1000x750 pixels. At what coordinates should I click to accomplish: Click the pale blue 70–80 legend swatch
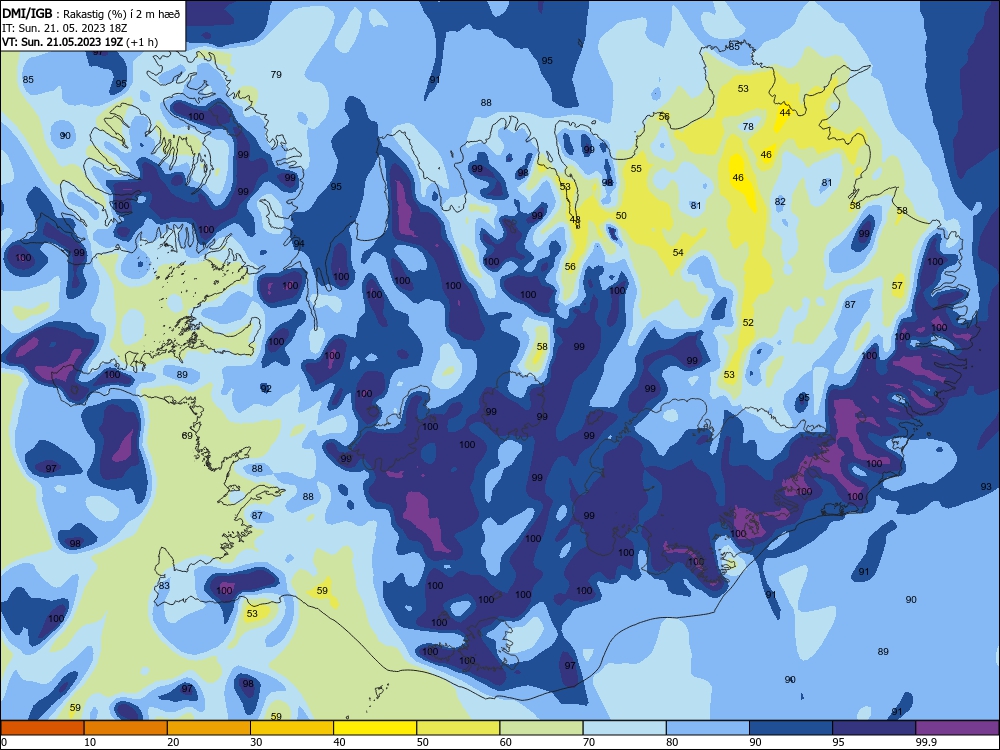click(x=624, y=728)
